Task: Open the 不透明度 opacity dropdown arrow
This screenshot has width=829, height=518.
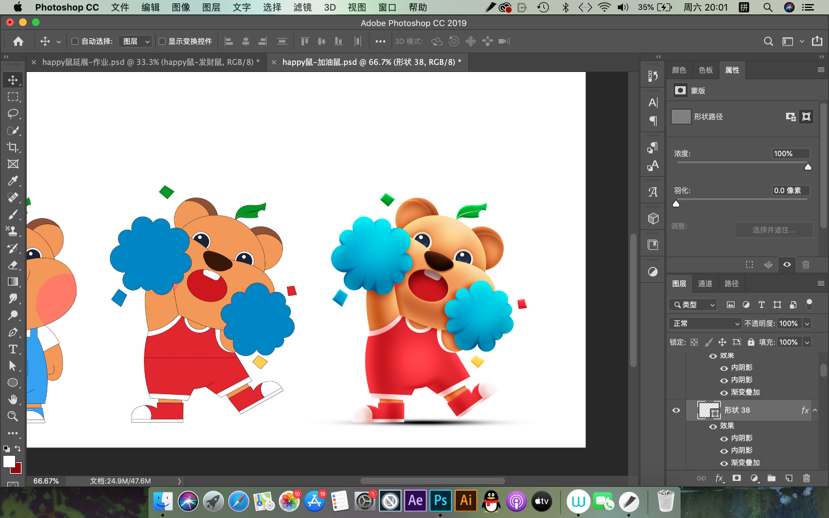Action: (x=807, y=323)
